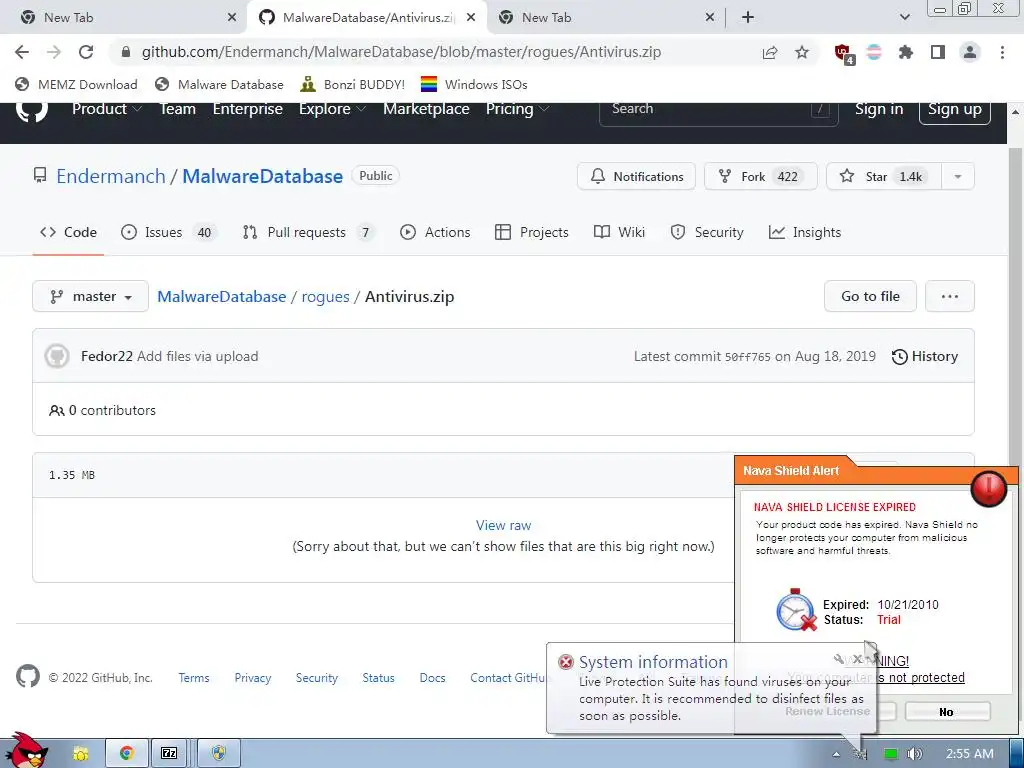Bookmark this page with the star icon

tap(802, 52)
